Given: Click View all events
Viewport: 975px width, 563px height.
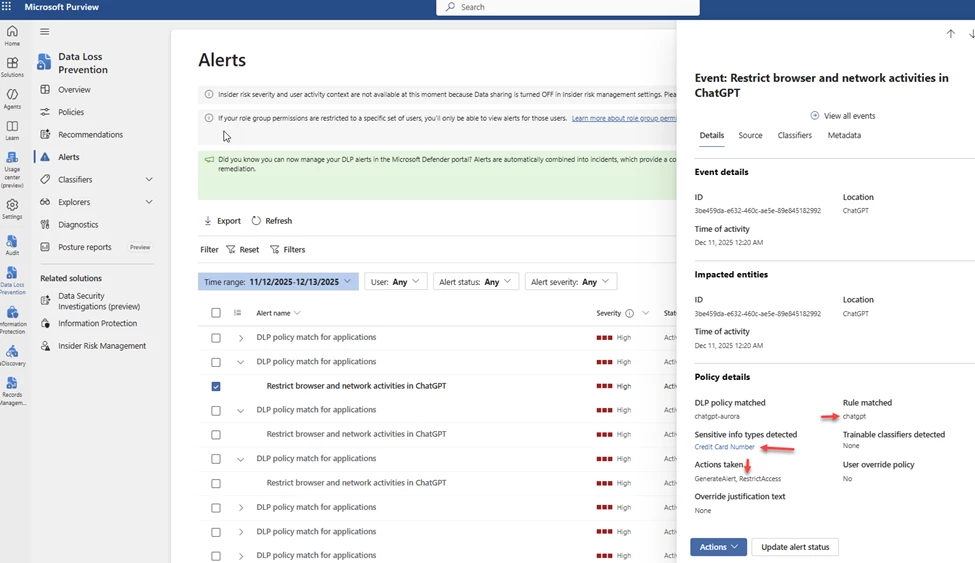Looking at the screenshot, I should pos(843,116).
